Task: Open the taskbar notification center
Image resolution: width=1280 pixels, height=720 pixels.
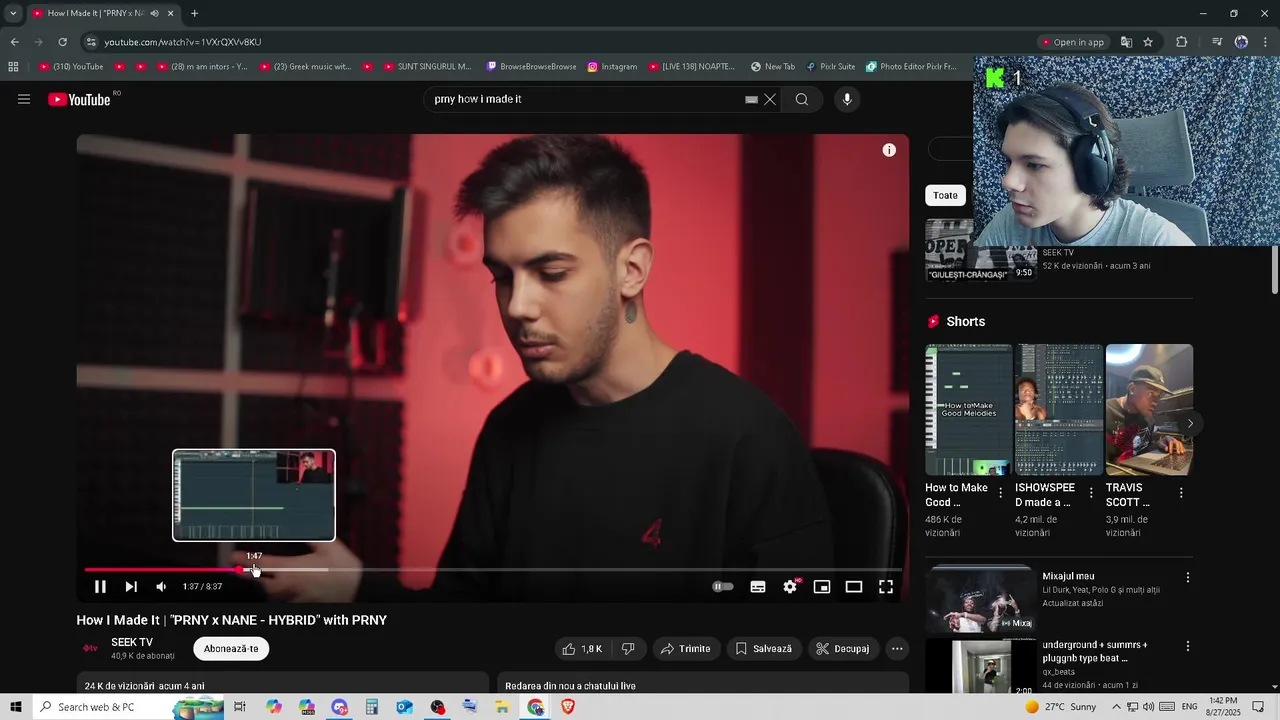Action: (x=1258, y=707)
